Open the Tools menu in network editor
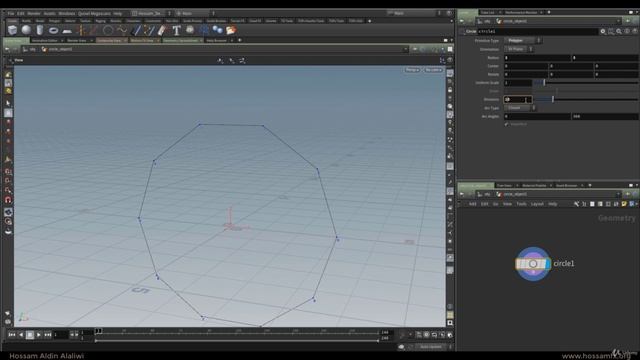 (521, 204)
